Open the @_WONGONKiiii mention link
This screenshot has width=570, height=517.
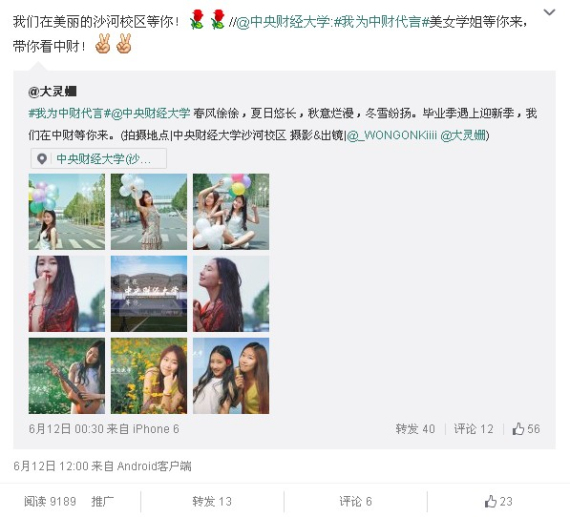point(392,135)
